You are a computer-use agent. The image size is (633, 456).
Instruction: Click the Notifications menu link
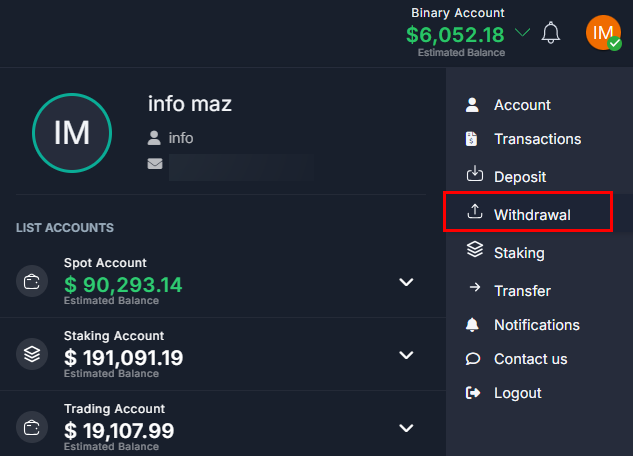click(536, 325)
